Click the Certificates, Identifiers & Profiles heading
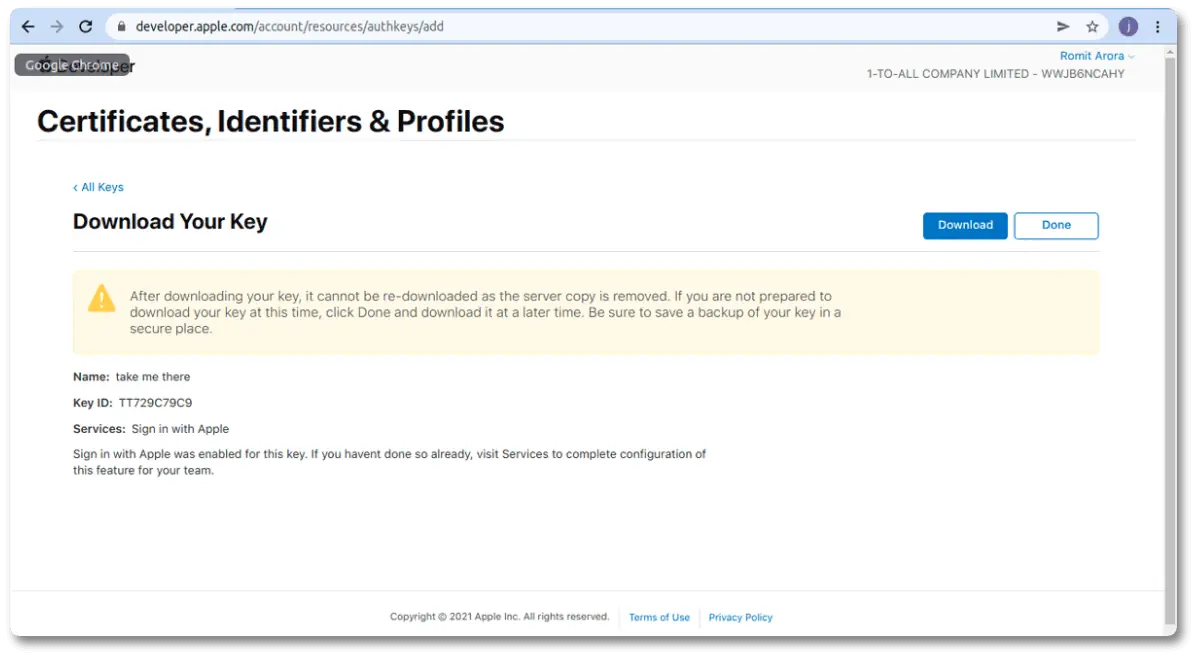Screen dimensions: 1197x658 (271, 122)
